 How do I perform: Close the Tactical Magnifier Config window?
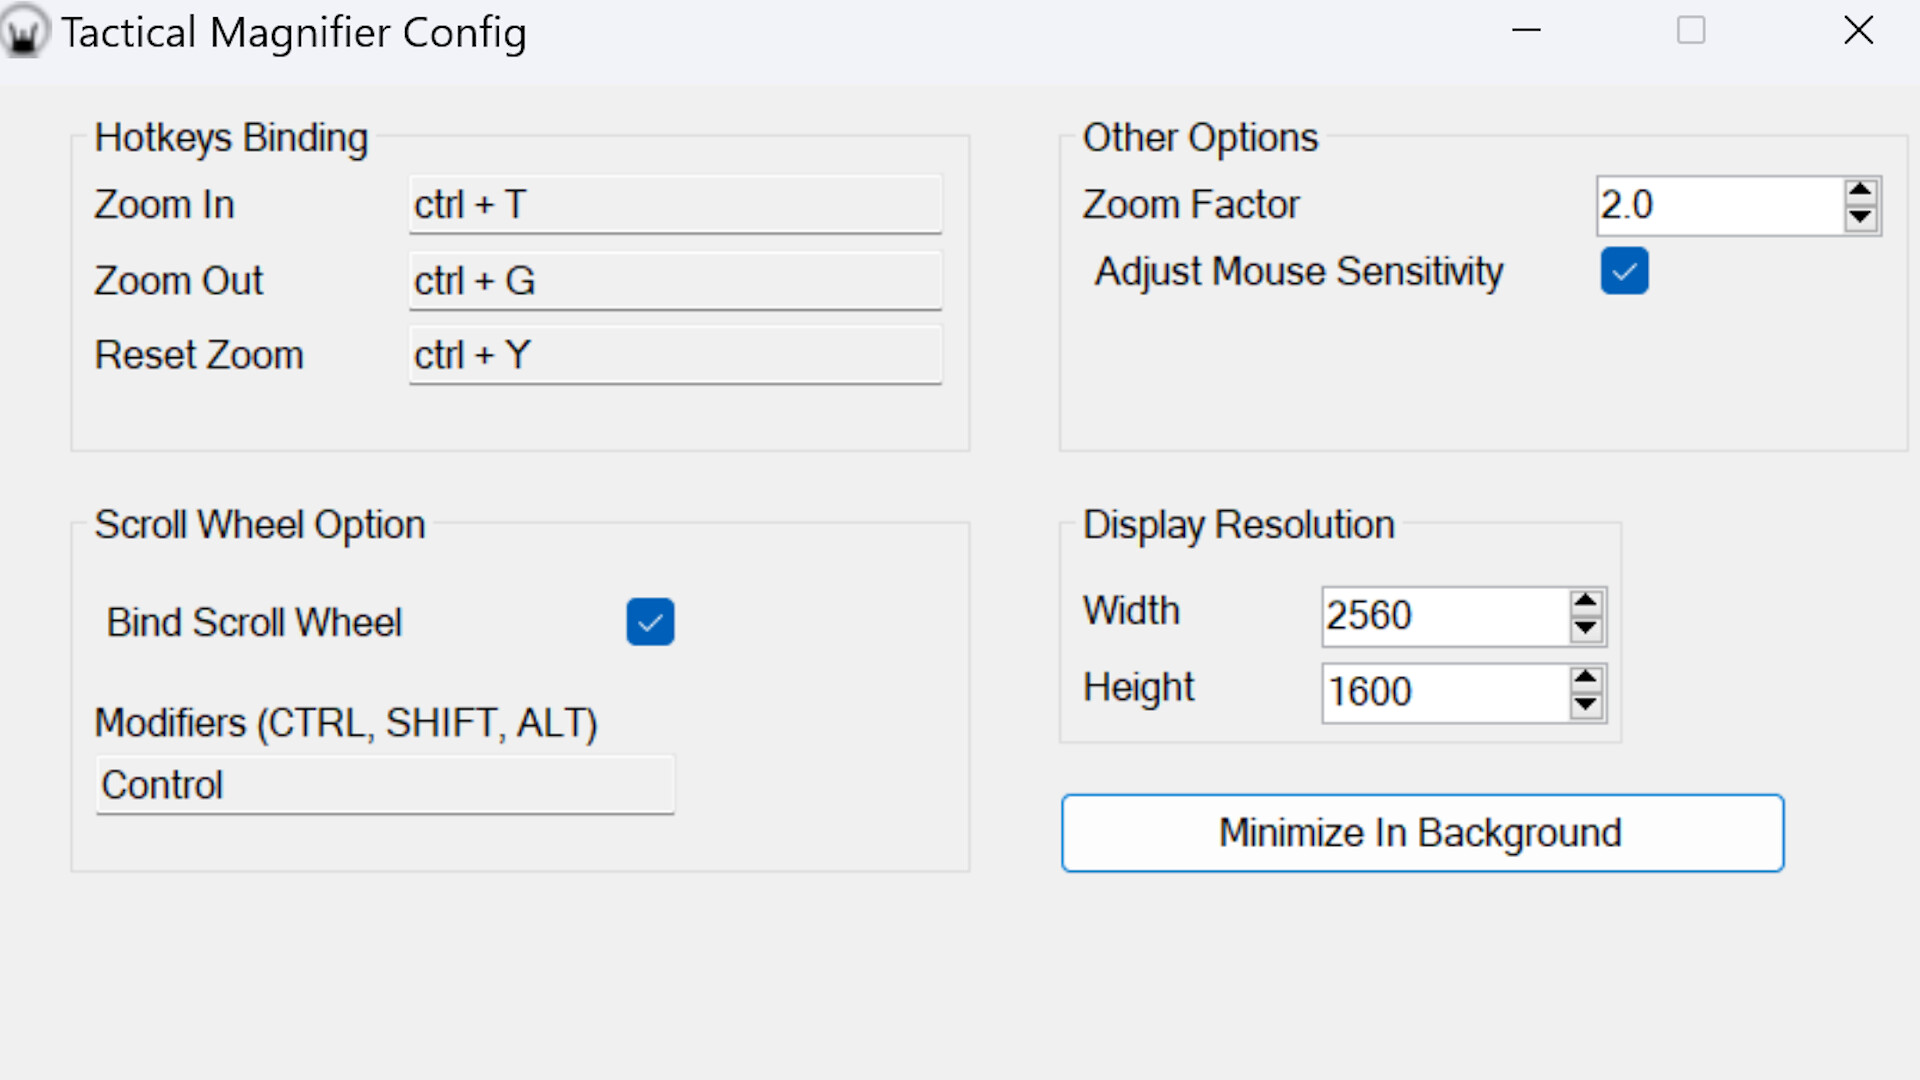tap(1858, 31)
